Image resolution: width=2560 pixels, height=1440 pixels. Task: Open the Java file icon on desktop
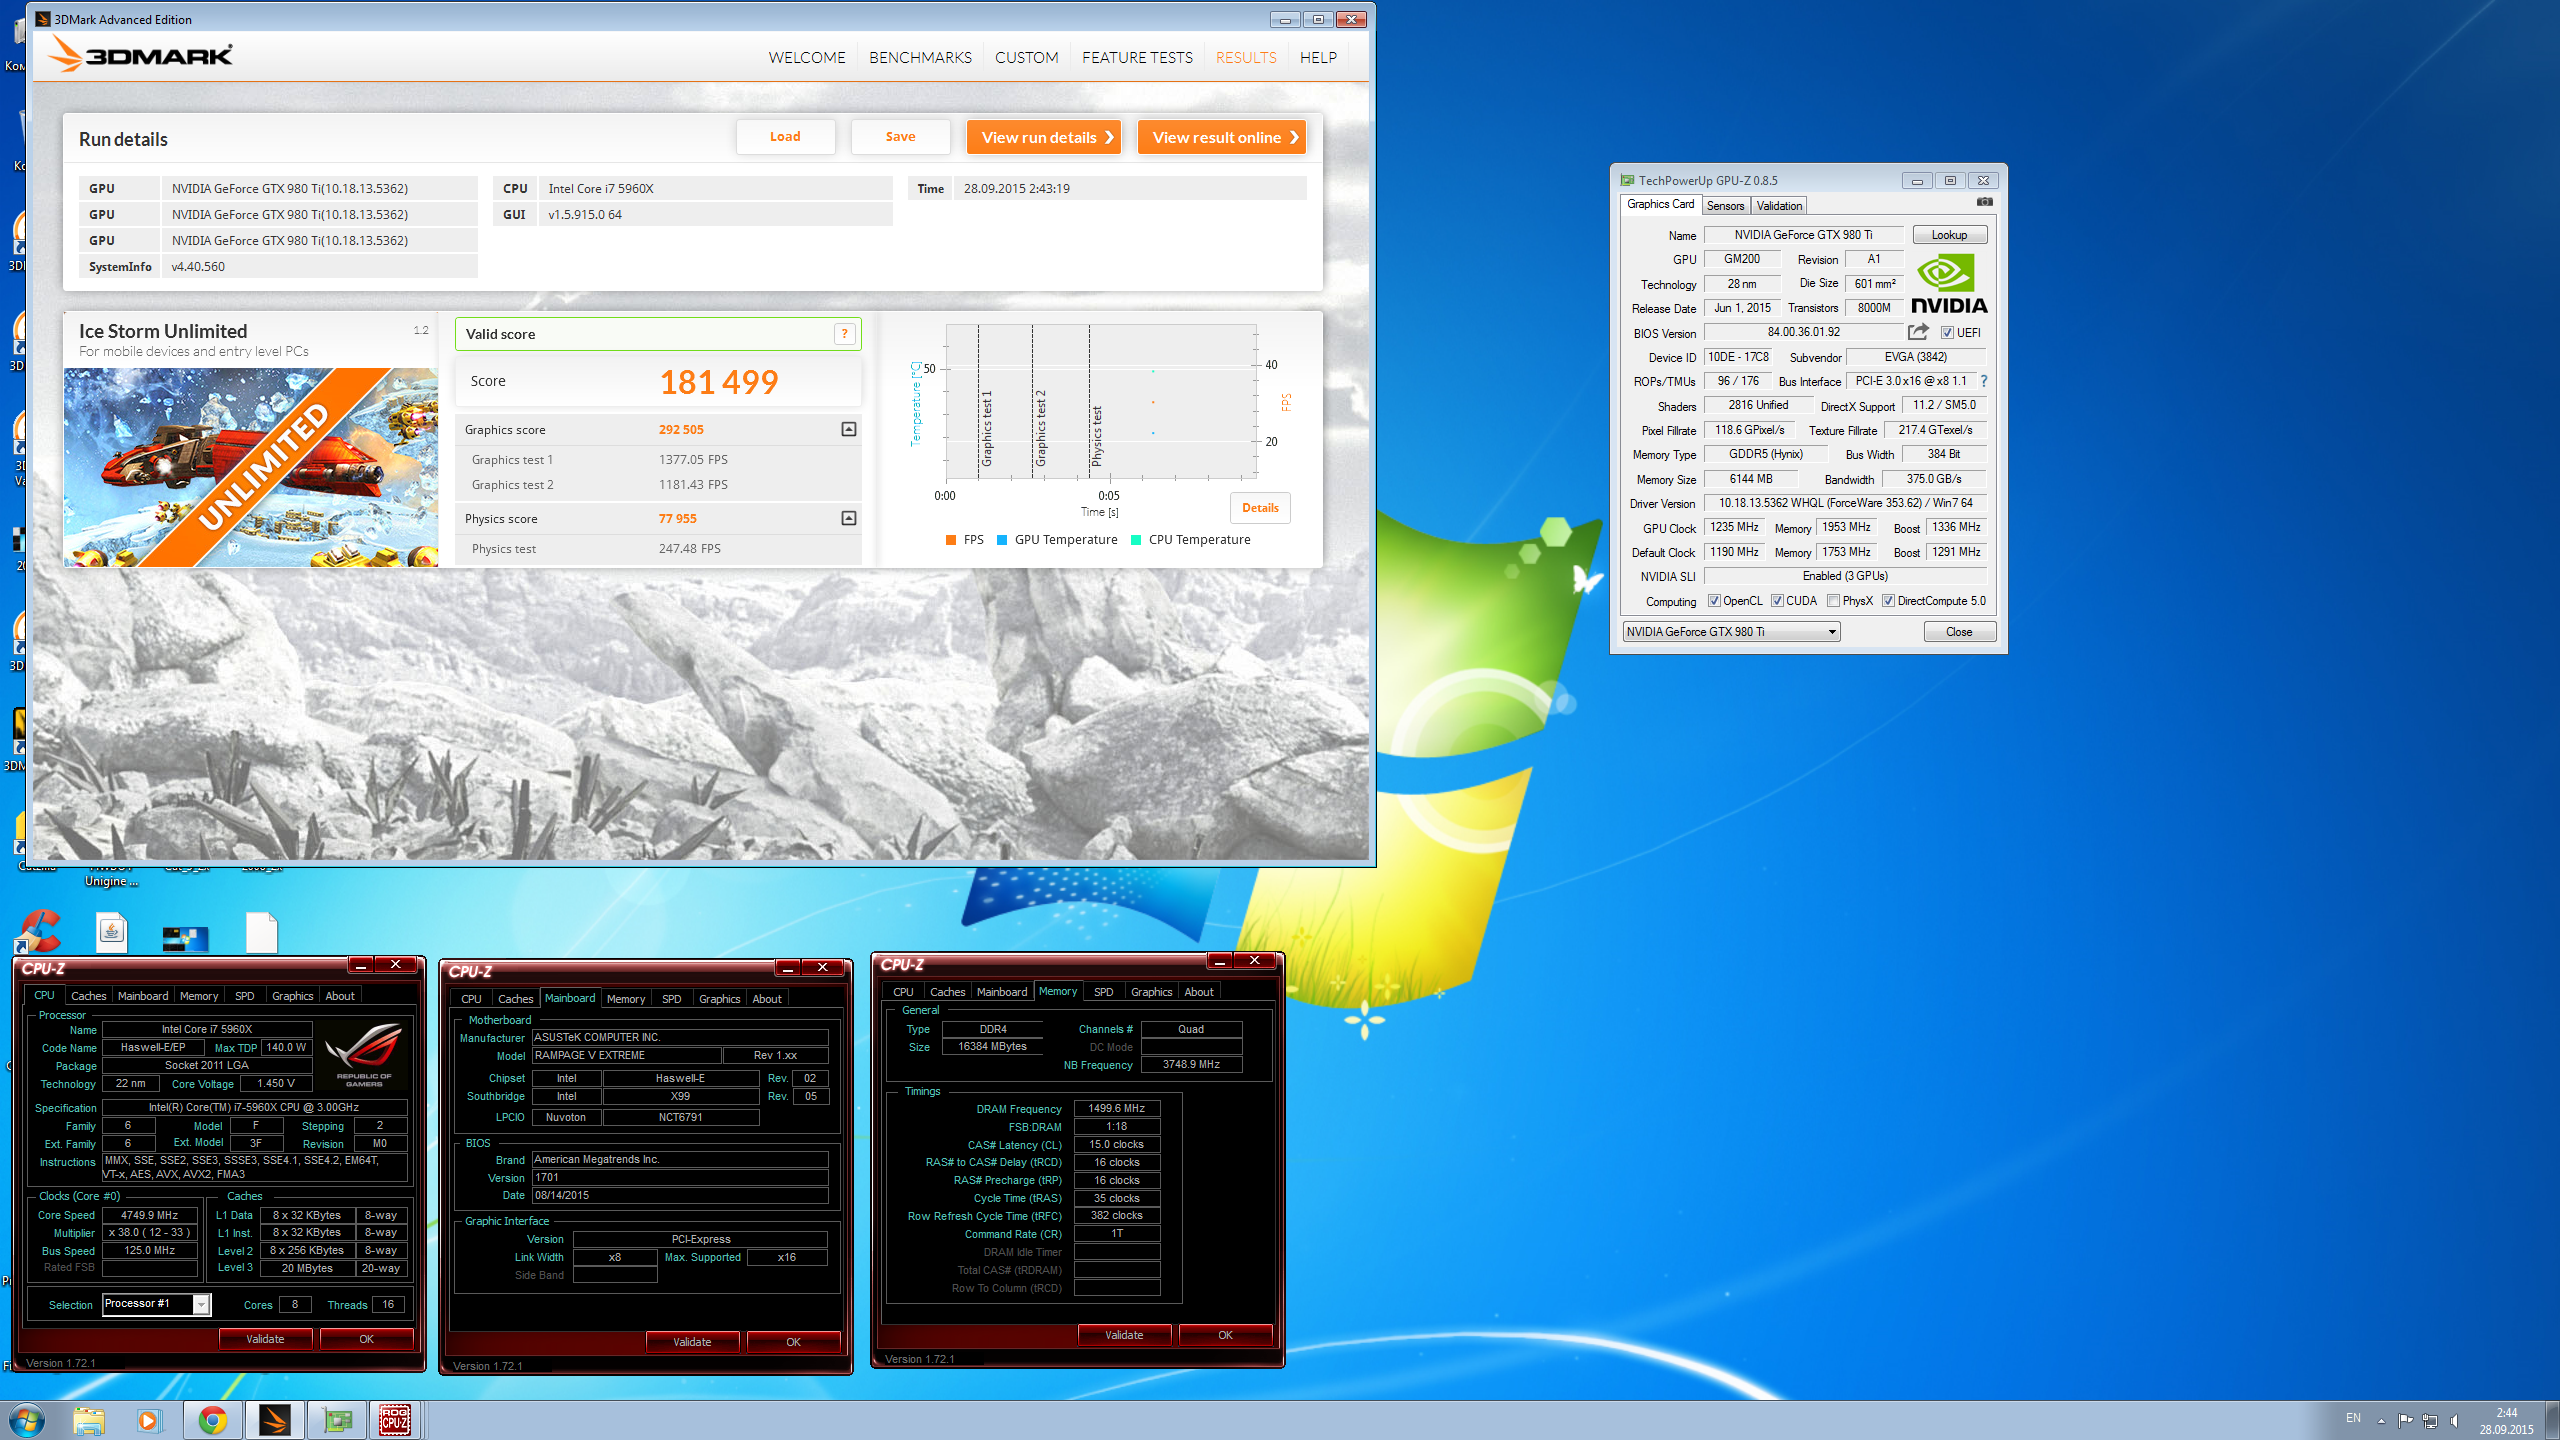coord(111,932)
